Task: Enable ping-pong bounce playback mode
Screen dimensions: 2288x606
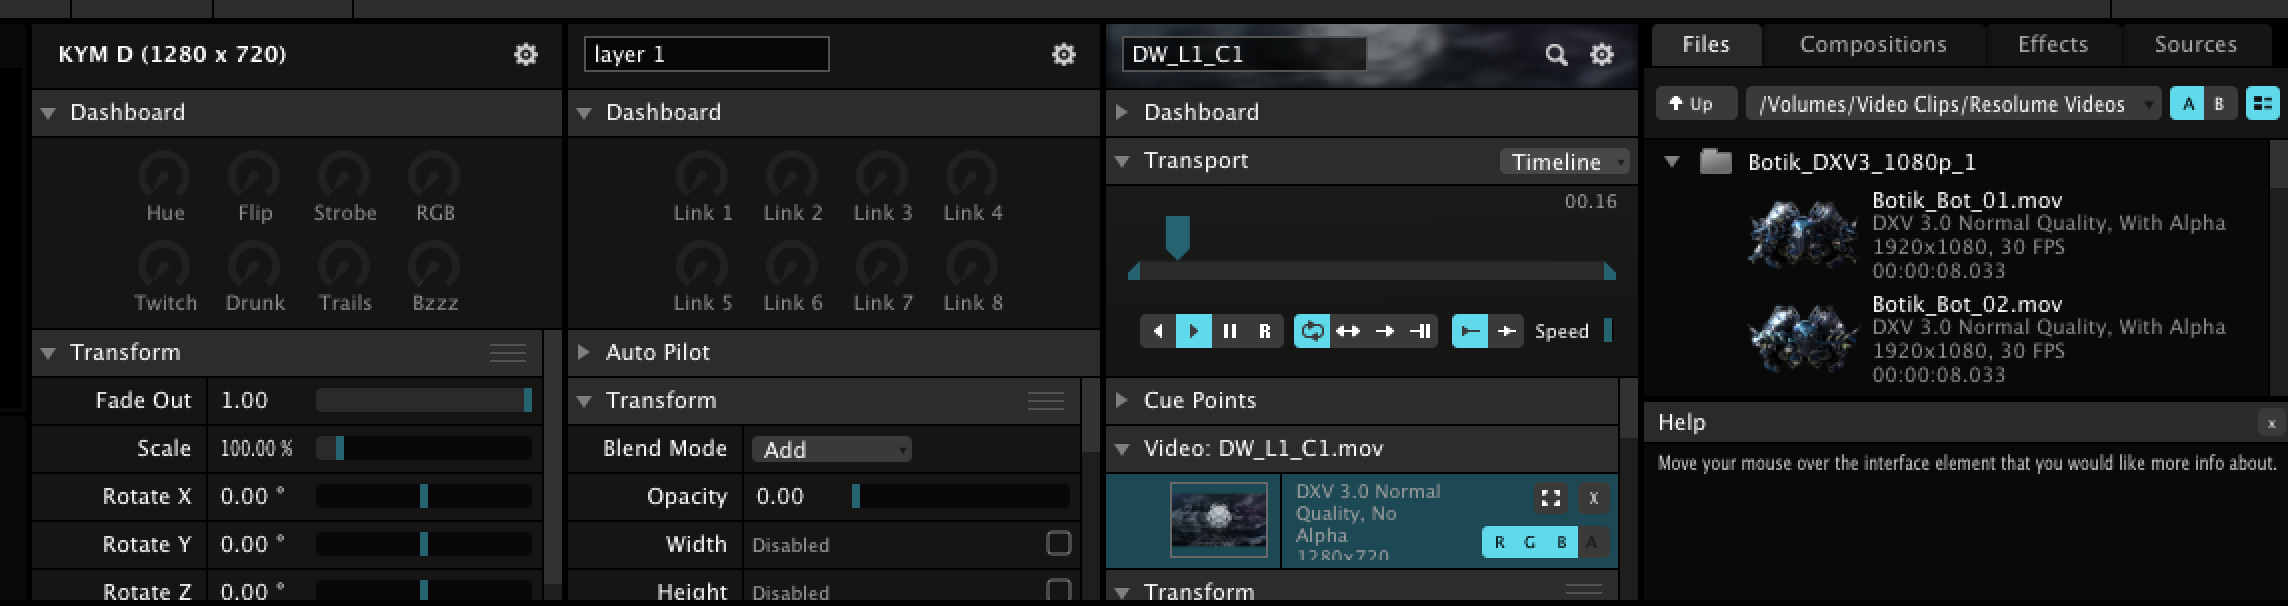Action: coord(1348,331)
